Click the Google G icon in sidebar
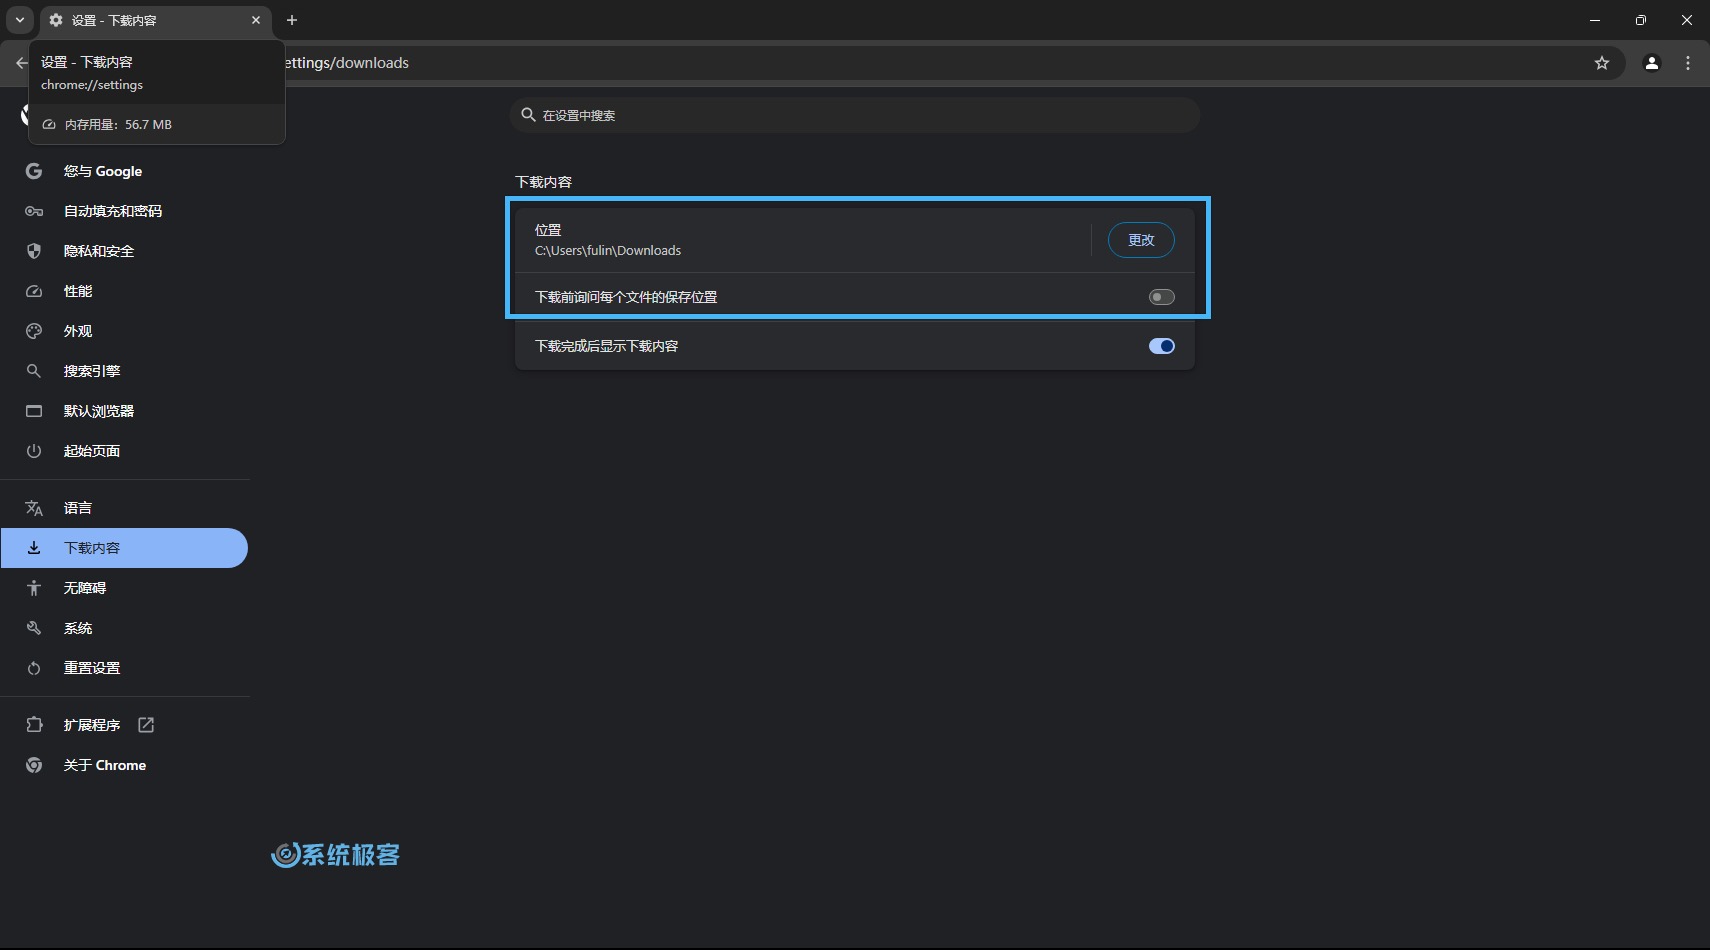The width and height of the screenshot is (1710, 950). [34, 171]
